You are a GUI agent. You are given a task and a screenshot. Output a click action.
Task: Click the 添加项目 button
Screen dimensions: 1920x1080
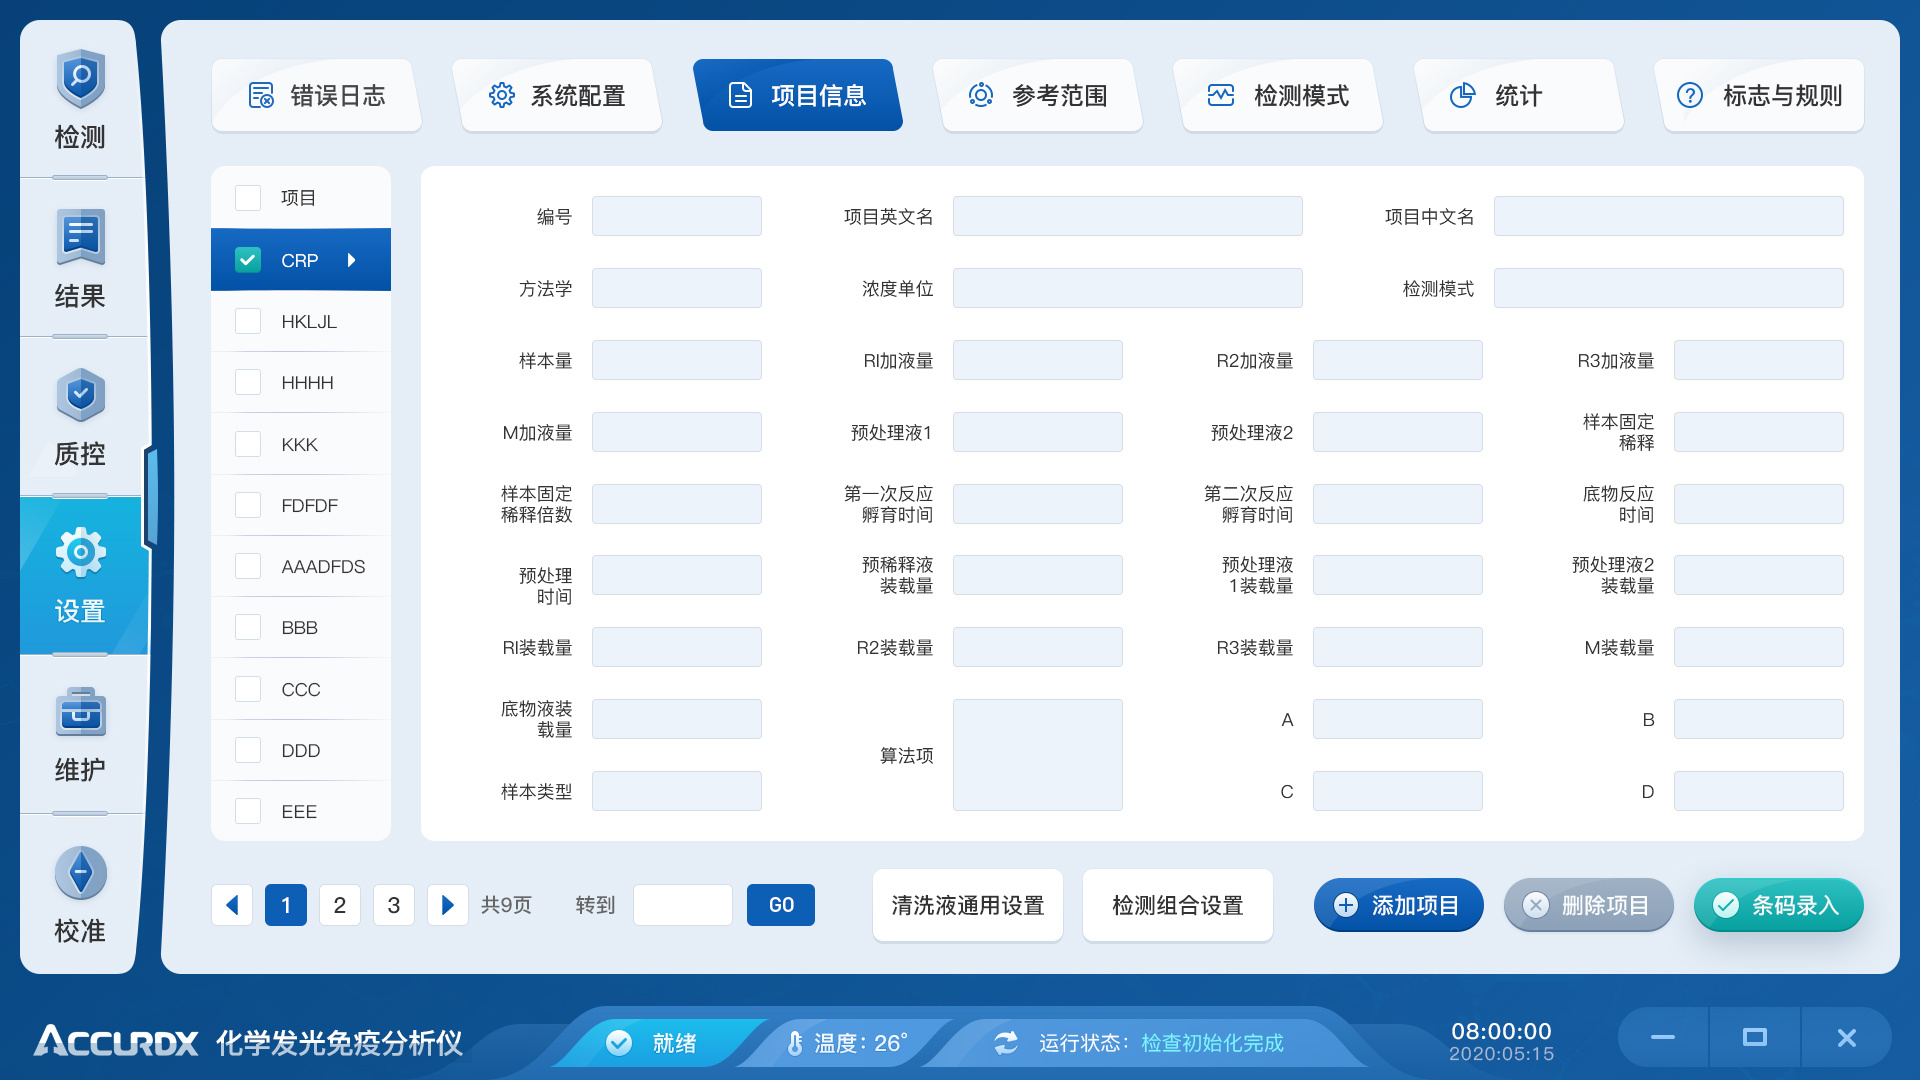click(1398, 905)
